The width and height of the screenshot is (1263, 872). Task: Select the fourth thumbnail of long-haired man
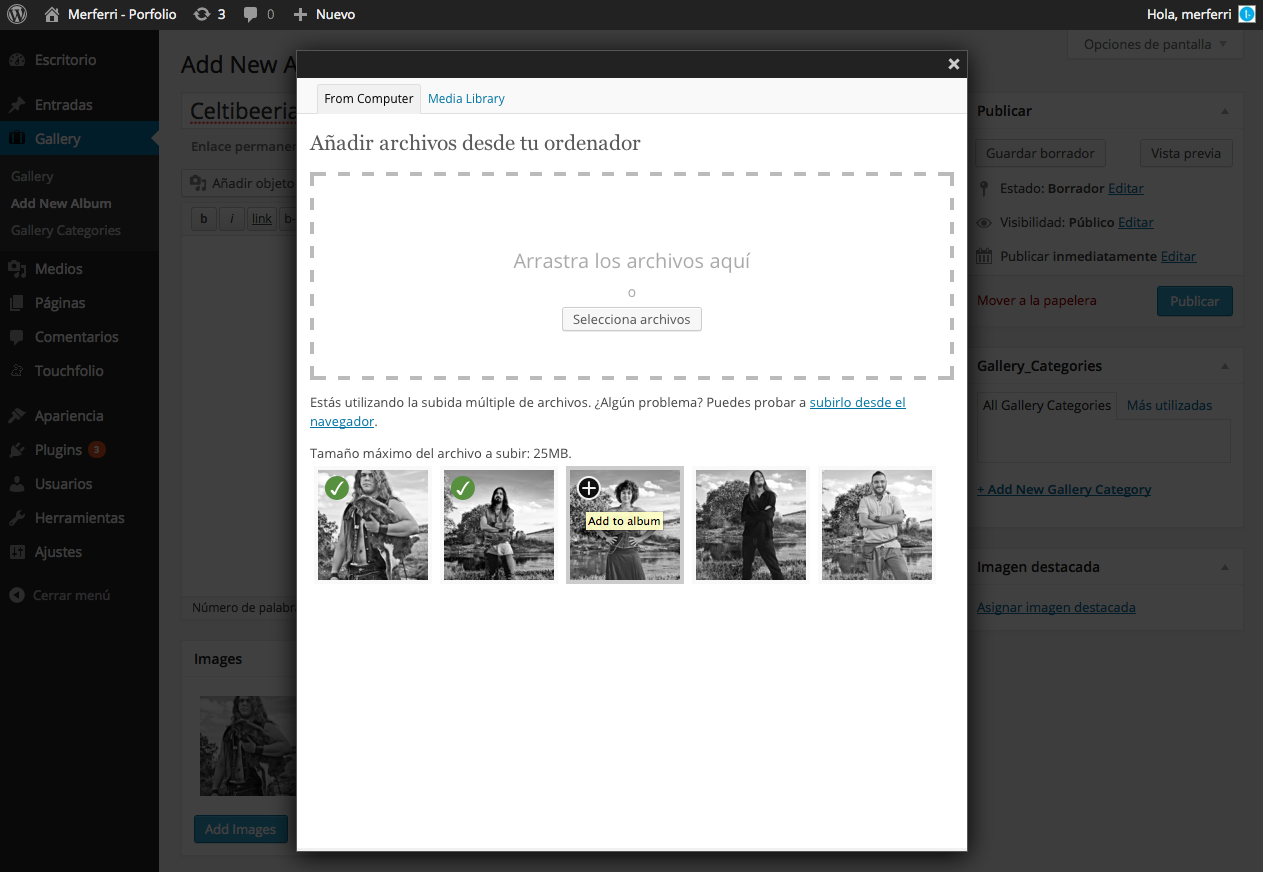[751, 525]
